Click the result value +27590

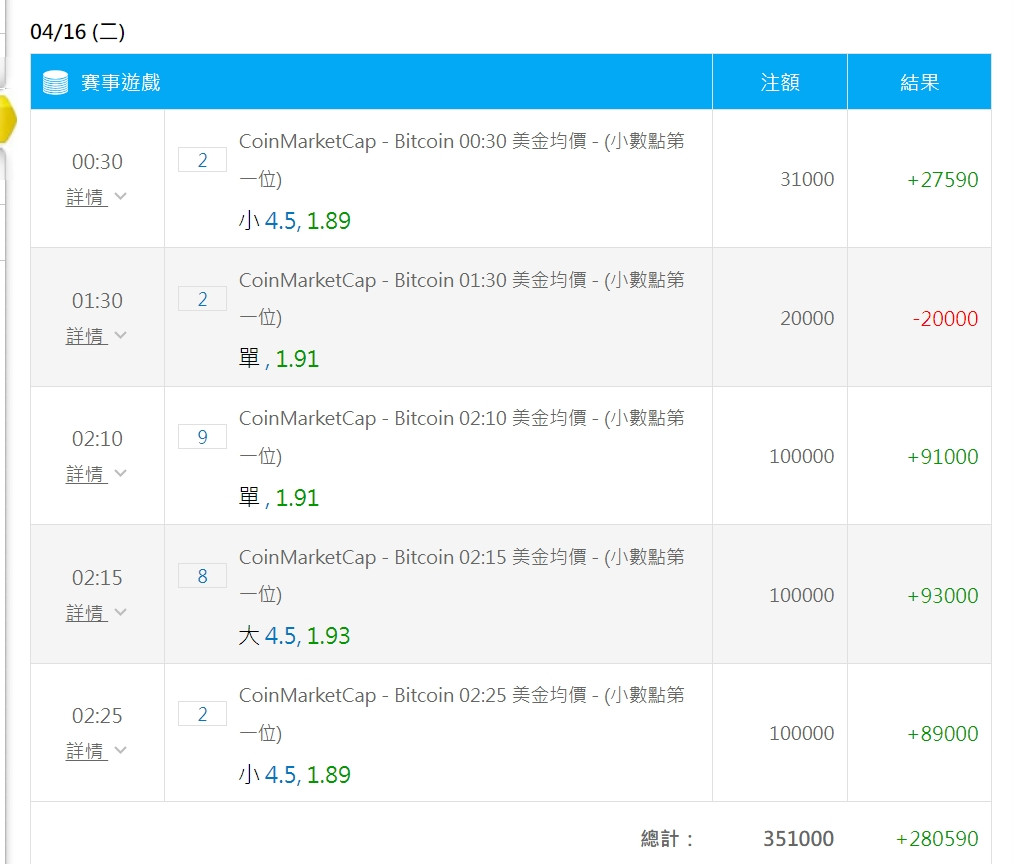point(942,180)
